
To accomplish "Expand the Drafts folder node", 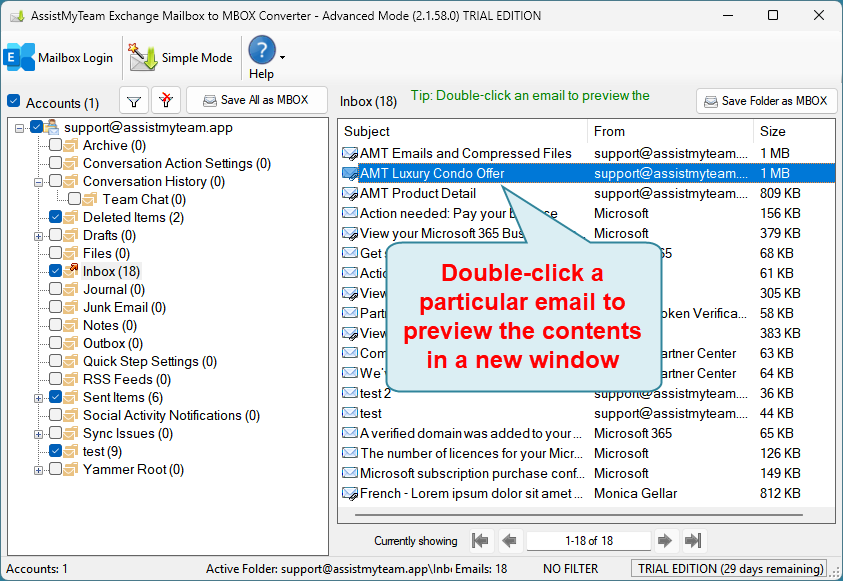I will [39, 236].
